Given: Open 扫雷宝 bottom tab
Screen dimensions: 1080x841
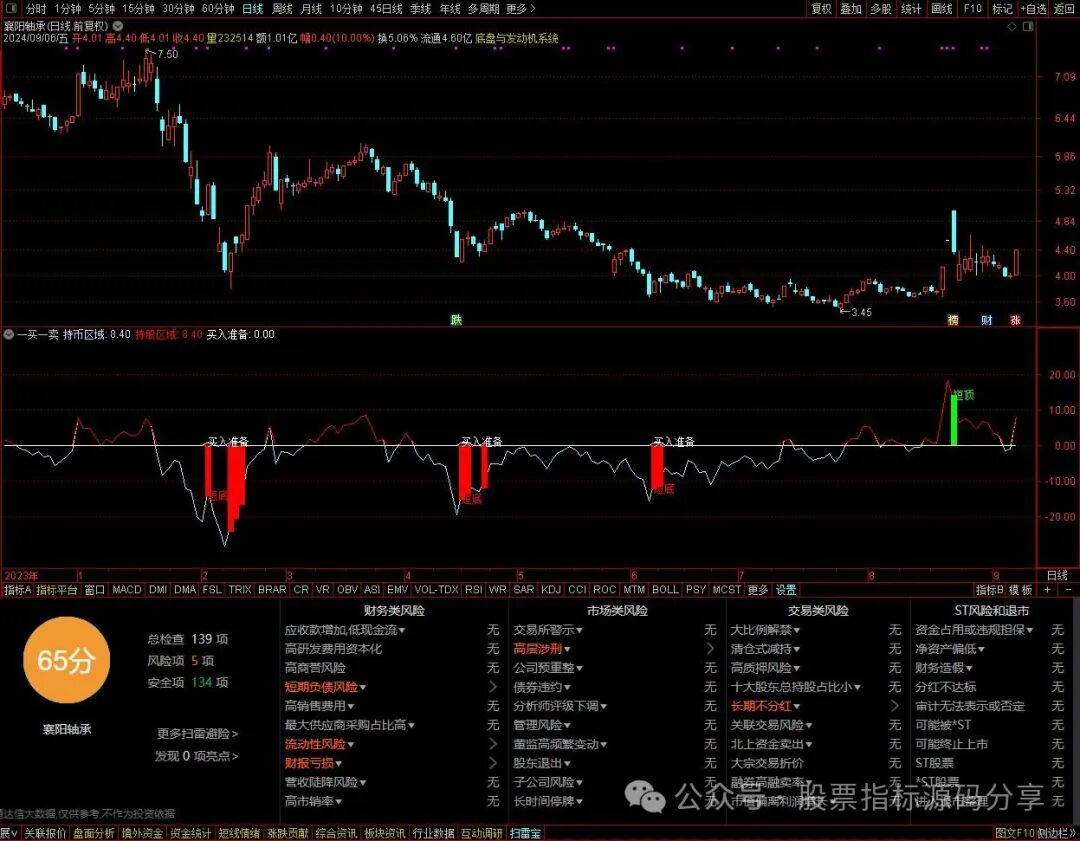Looking at the screenshot, I should click(526, 833).
